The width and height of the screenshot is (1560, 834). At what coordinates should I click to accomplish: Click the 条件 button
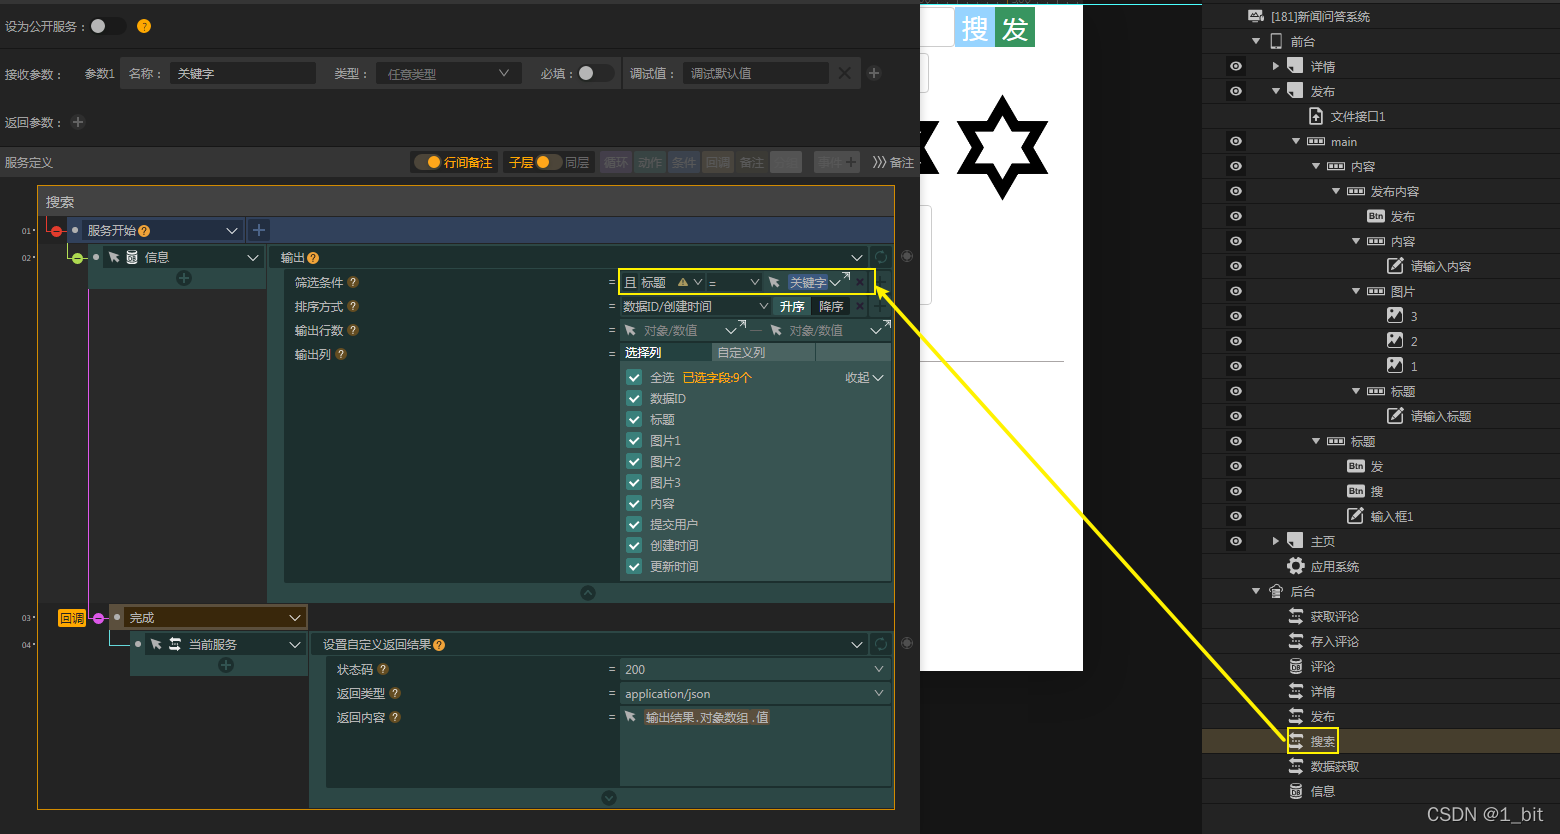click(x=684, y=162)
